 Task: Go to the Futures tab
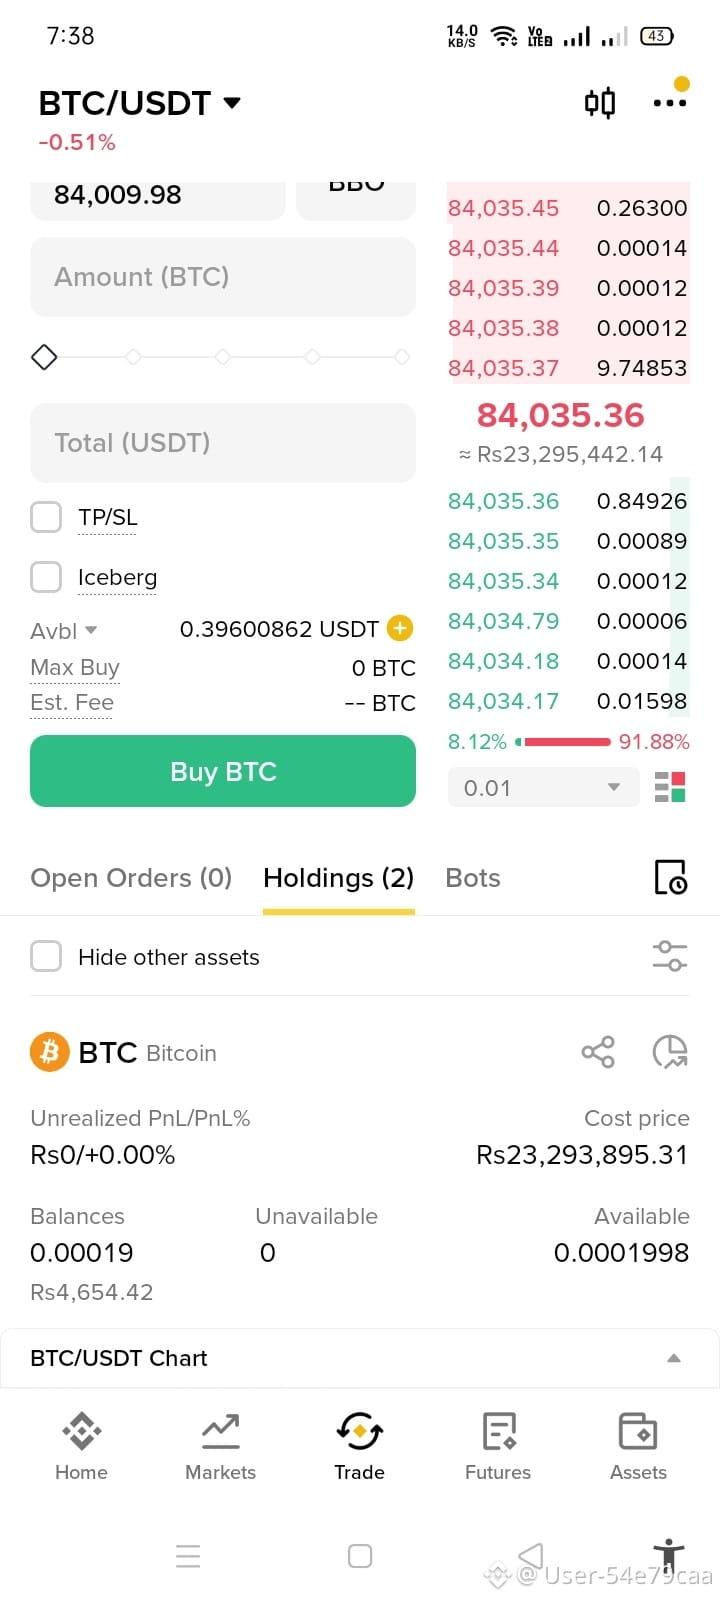(498, 1446)
